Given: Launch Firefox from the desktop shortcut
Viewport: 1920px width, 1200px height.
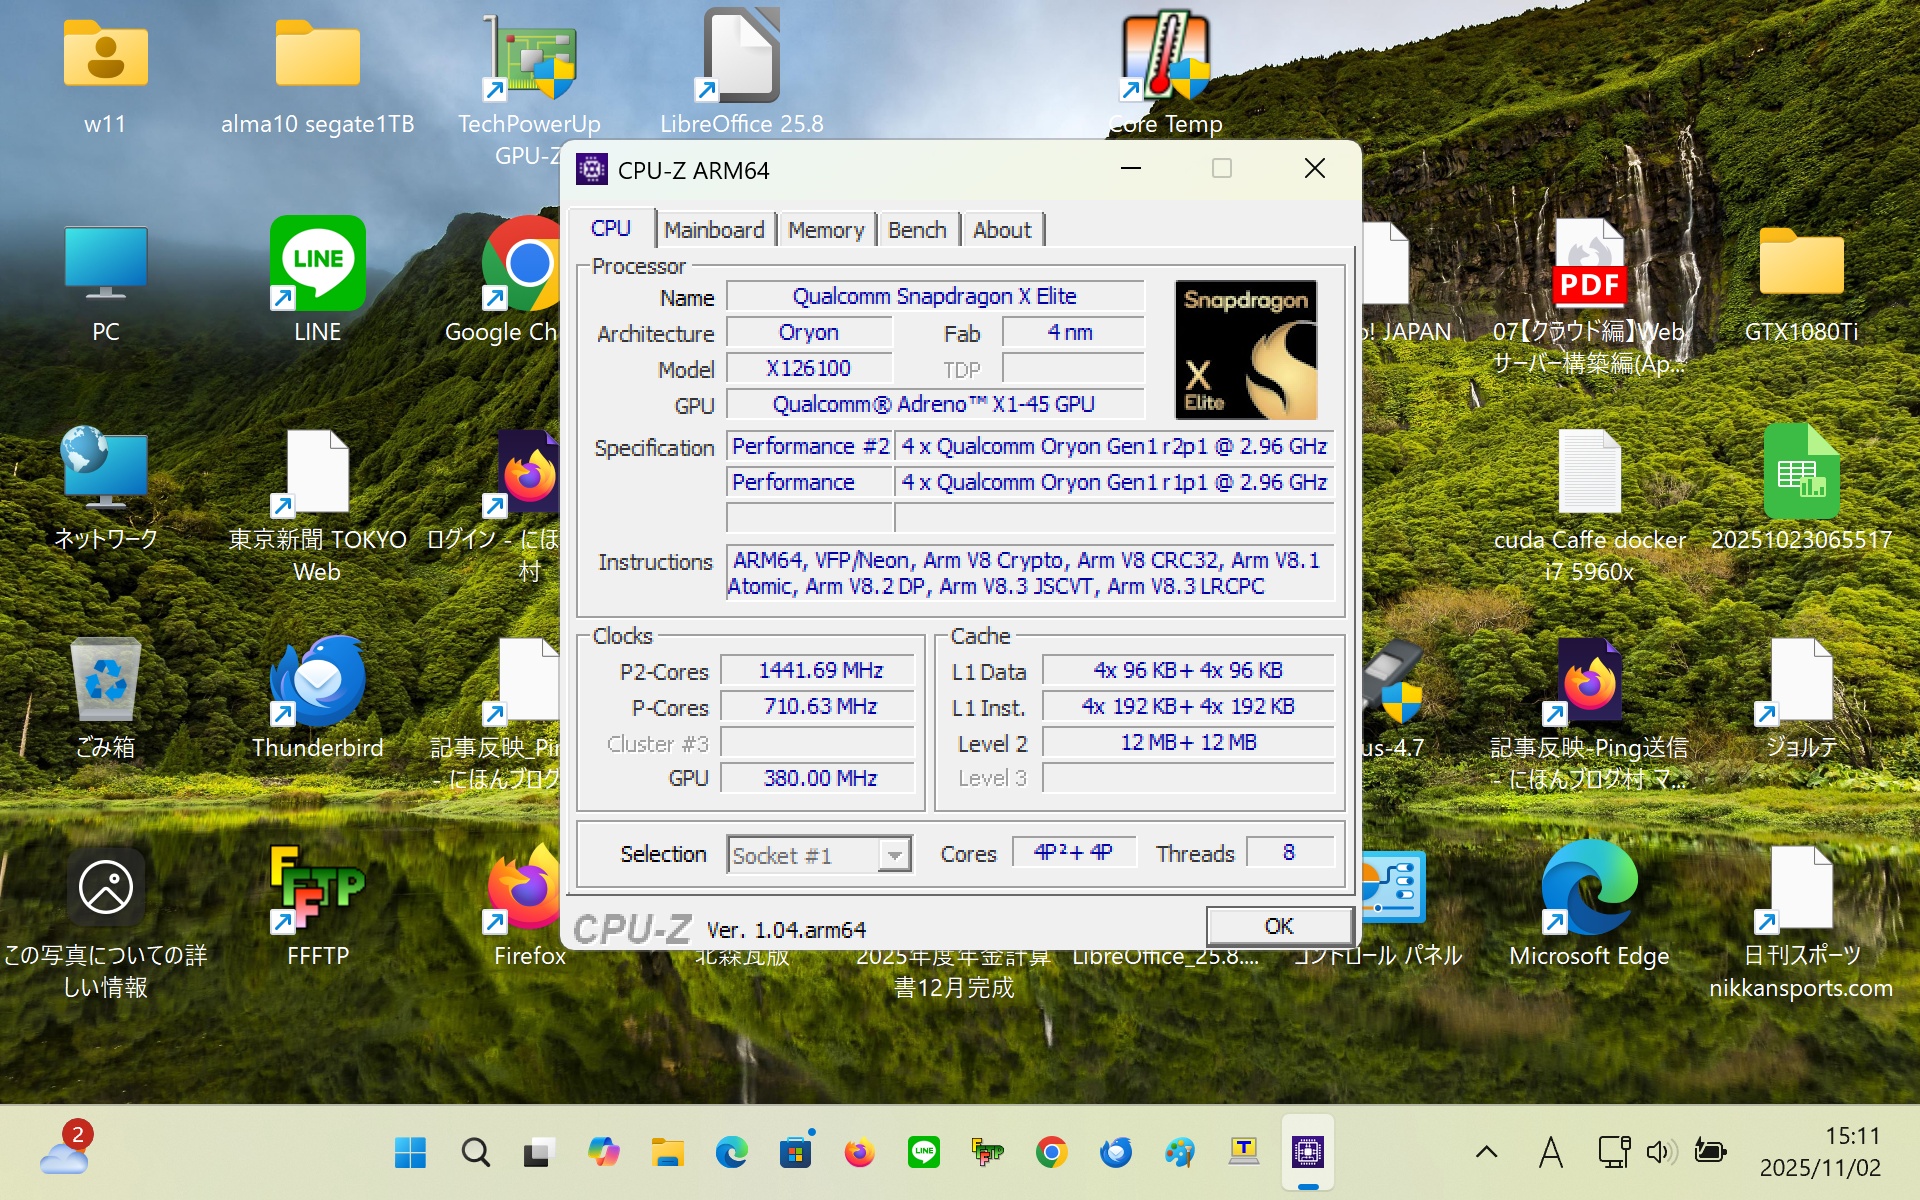Looking at the screenshot, I should [x=528, y=906].
